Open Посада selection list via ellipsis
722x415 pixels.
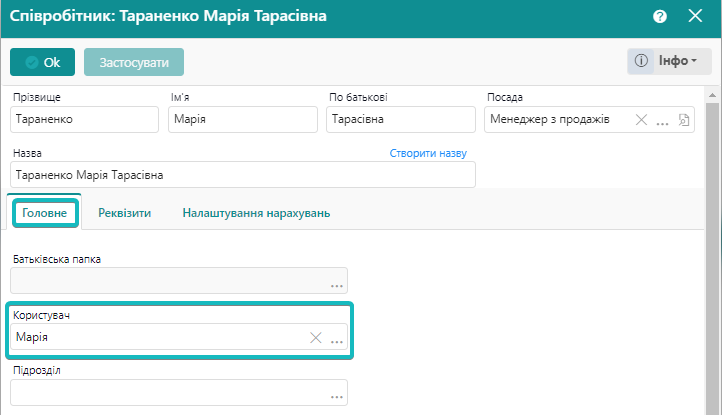tap(662, 121)
